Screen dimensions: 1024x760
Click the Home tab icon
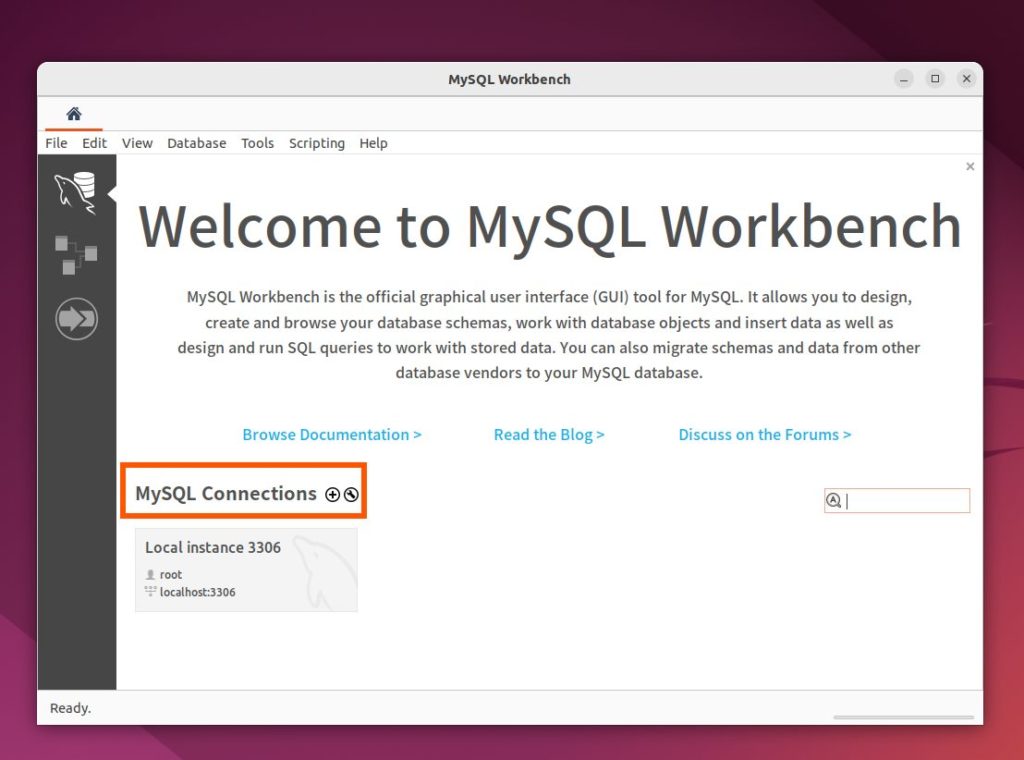click(x=73, y=114)
